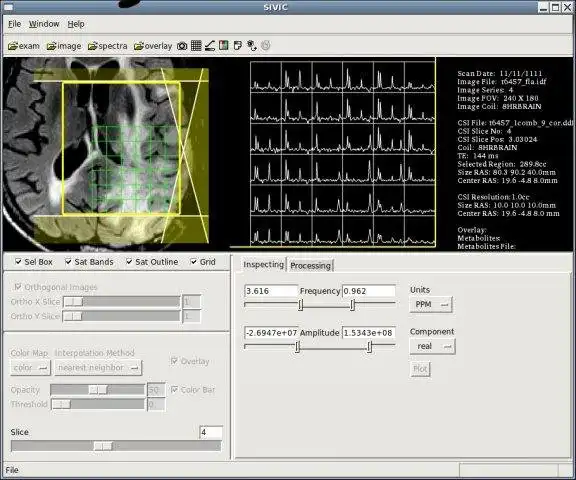This screenshot has width=576, height=480.
Task: Click the Slice number field showing 4
Action: click(x=211, y=432)
